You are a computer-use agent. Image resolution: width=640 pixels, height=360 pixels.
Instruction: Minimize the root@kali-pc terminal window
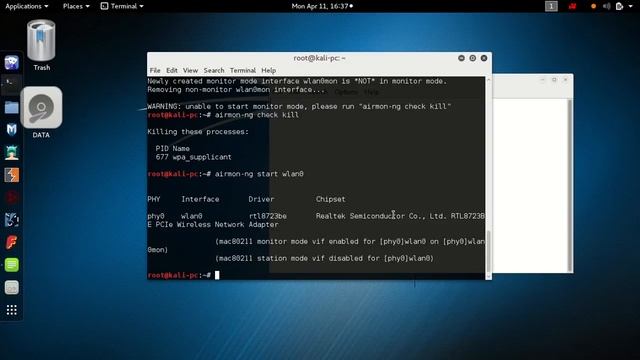click(x=461, y=58)
